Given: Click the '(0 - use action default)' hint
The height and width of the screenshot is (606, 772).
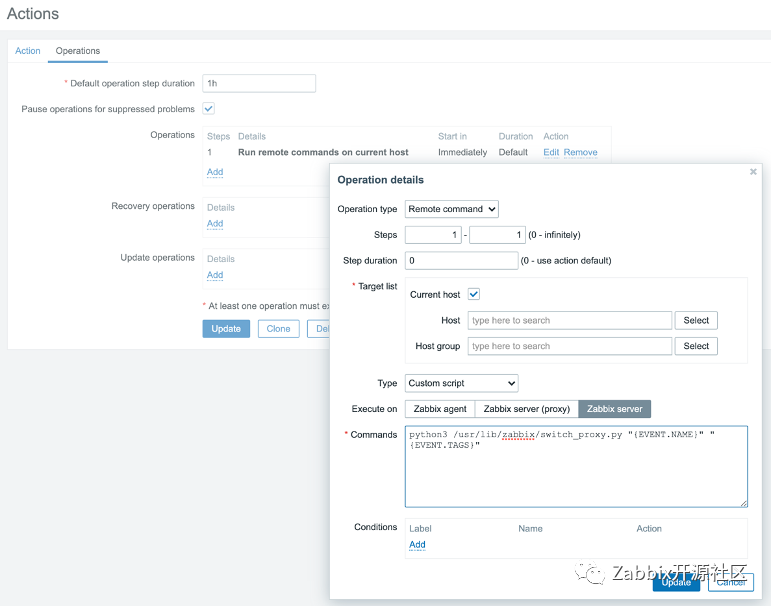Looking at the screenshot, I should [566, 260].
